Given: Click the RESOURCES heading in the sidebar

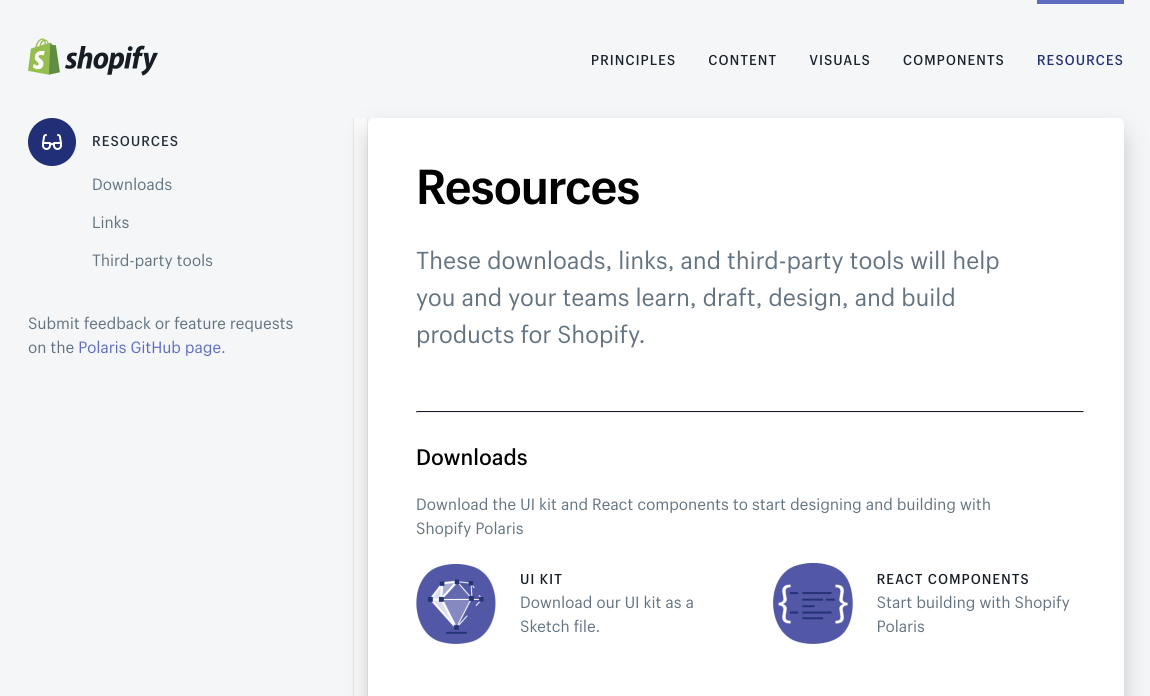Looking at the screenshot, I should [x=135, y=142].
